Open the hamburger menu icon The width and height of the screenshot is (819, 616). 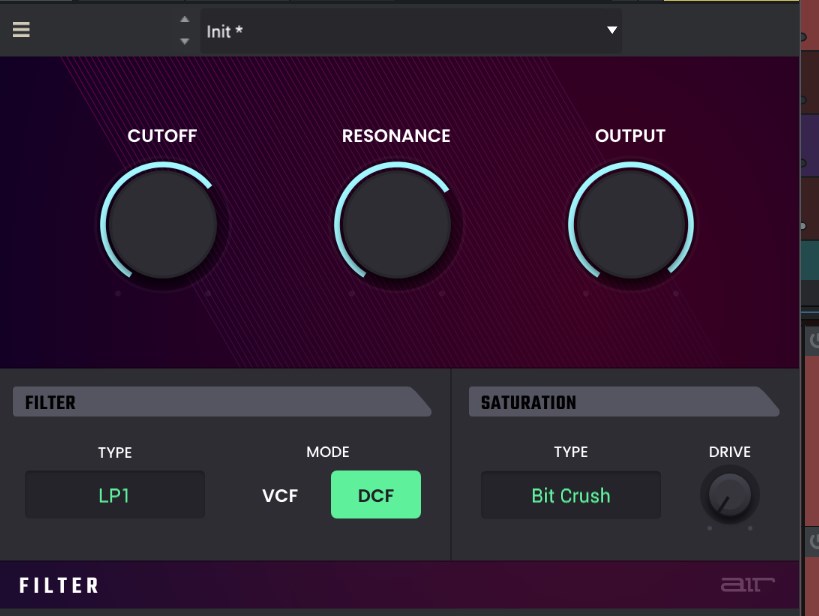click(x=21, y=30)
